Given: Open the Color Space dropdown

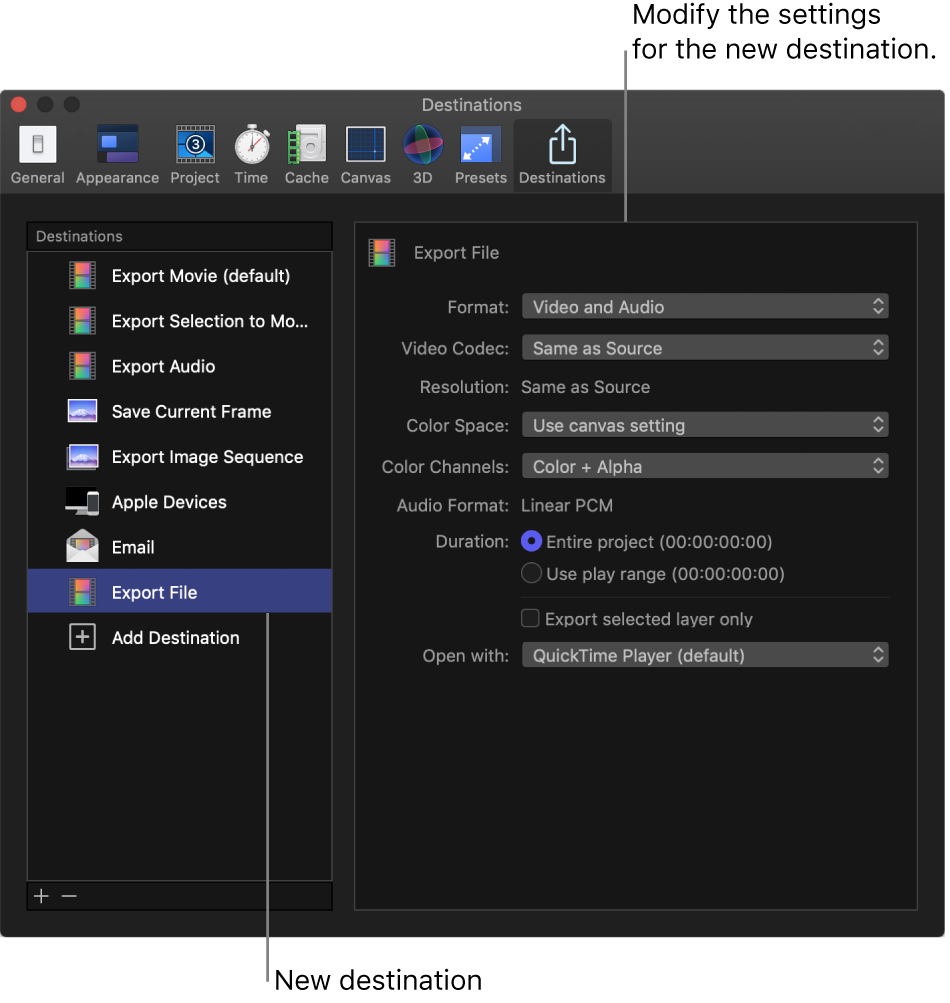Looking at the screenshot, I should coord(705,425).
